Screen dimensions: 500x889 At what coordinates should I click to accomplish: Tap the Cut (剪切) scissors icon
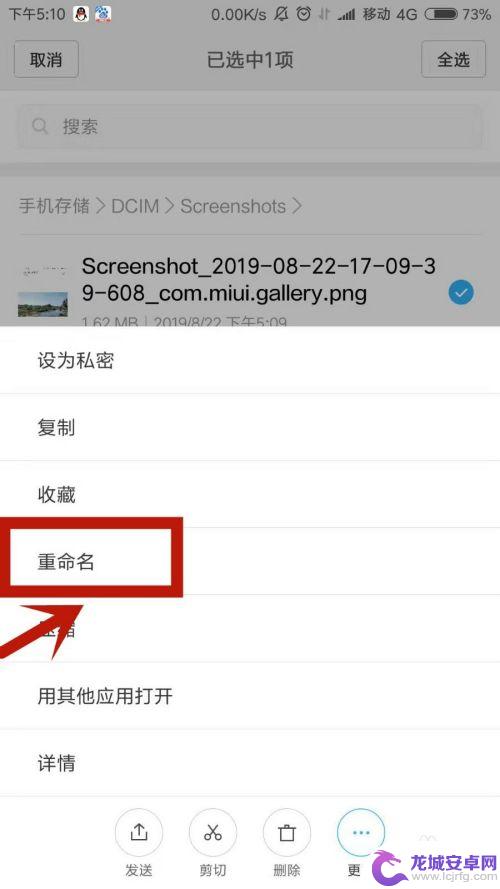click(x=213, y=832)
